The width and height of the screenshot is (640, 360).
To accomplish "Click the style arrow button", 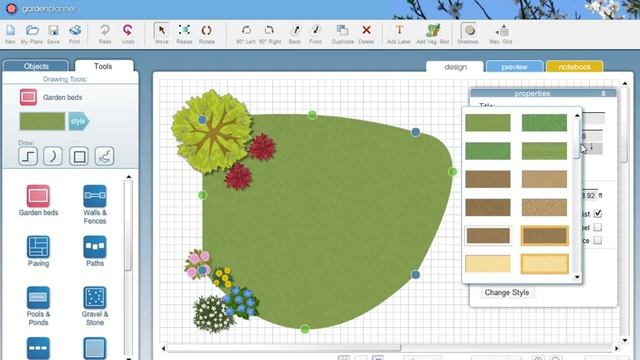I will click(78, 121).
